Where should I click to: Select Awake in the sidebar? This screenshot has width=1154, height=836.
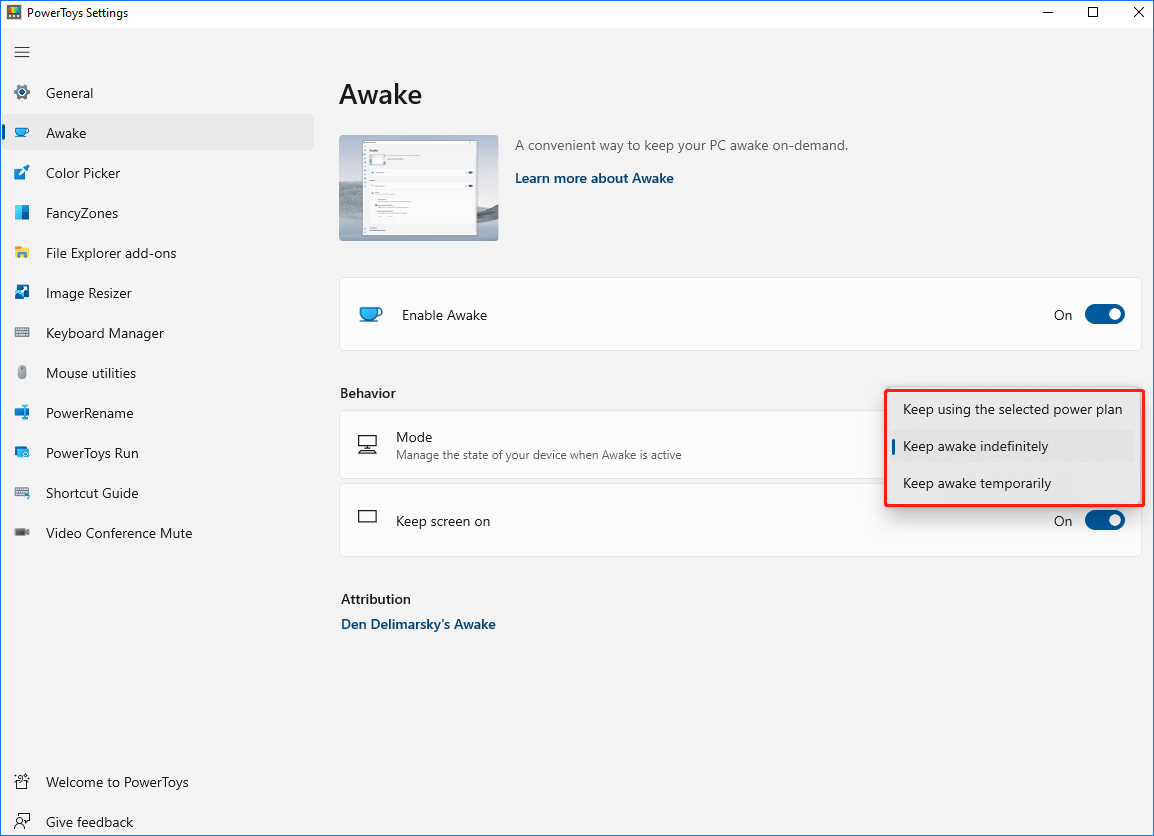(158, 132)
